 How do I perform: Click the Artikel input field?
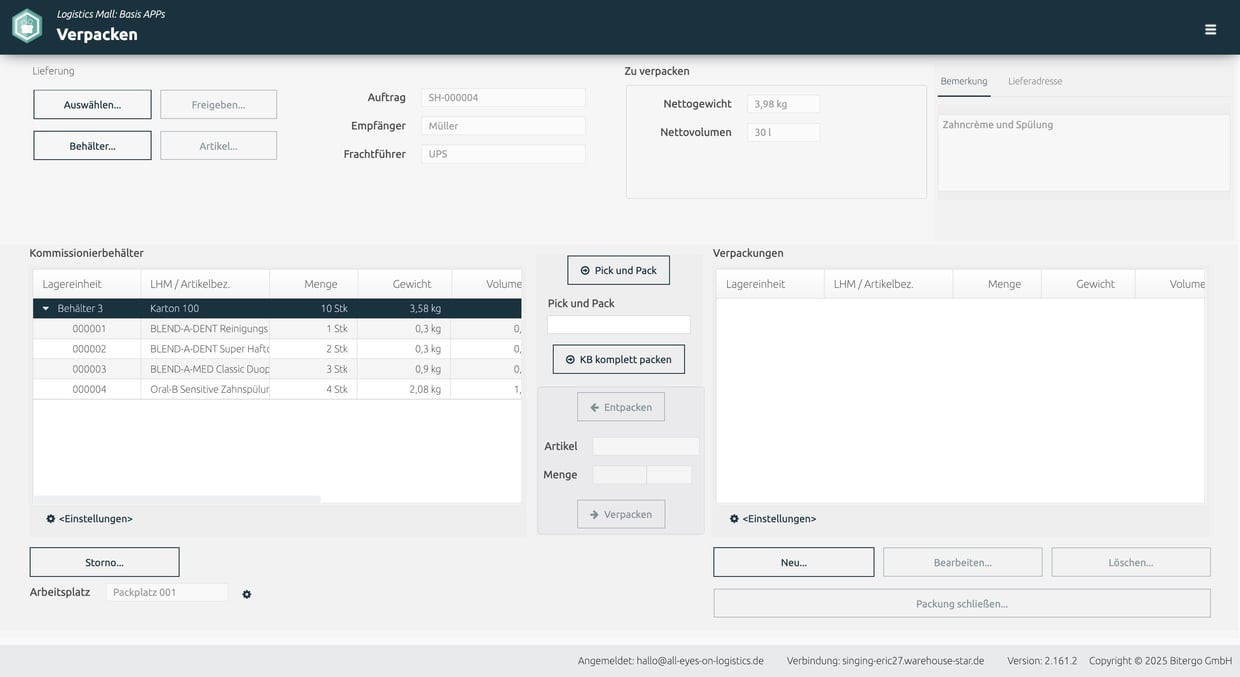(646, 446)
